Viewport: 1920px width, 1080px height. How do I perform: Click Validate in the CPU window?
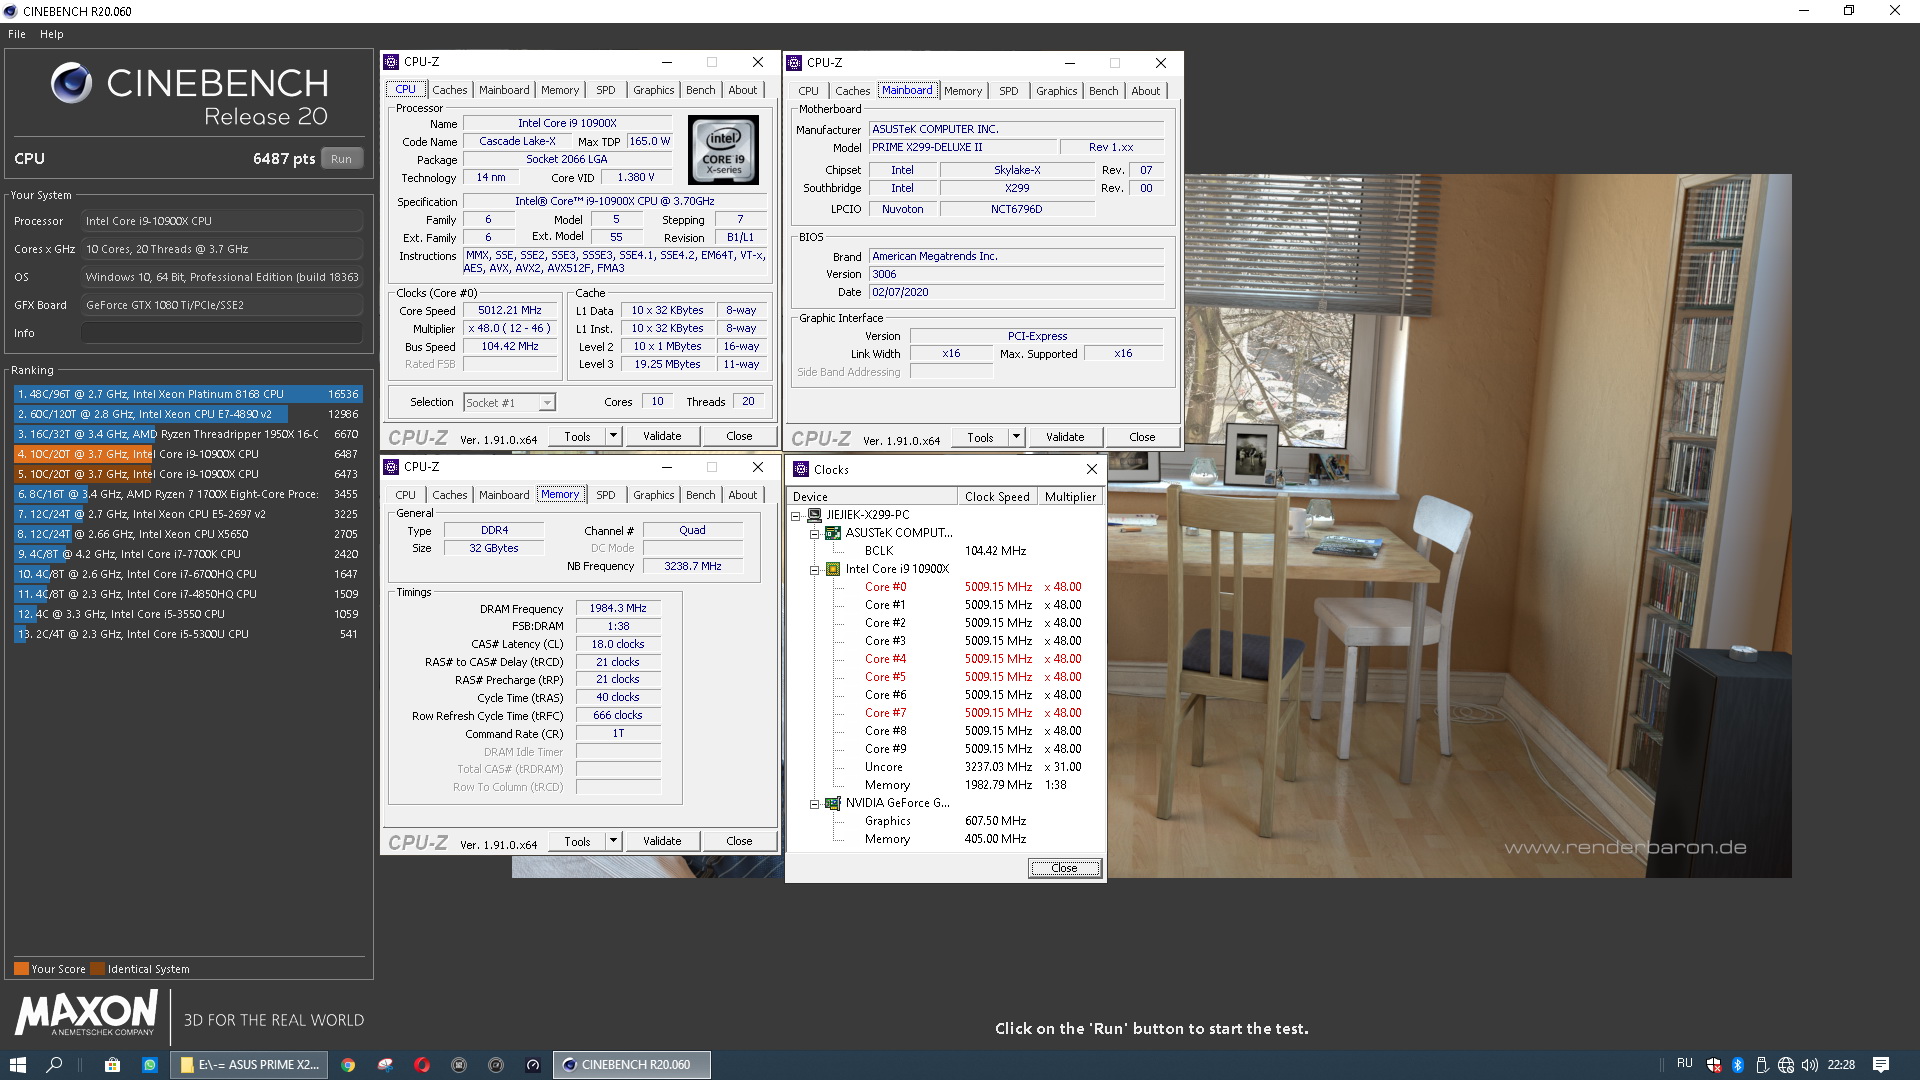click(x=662, y=436)
